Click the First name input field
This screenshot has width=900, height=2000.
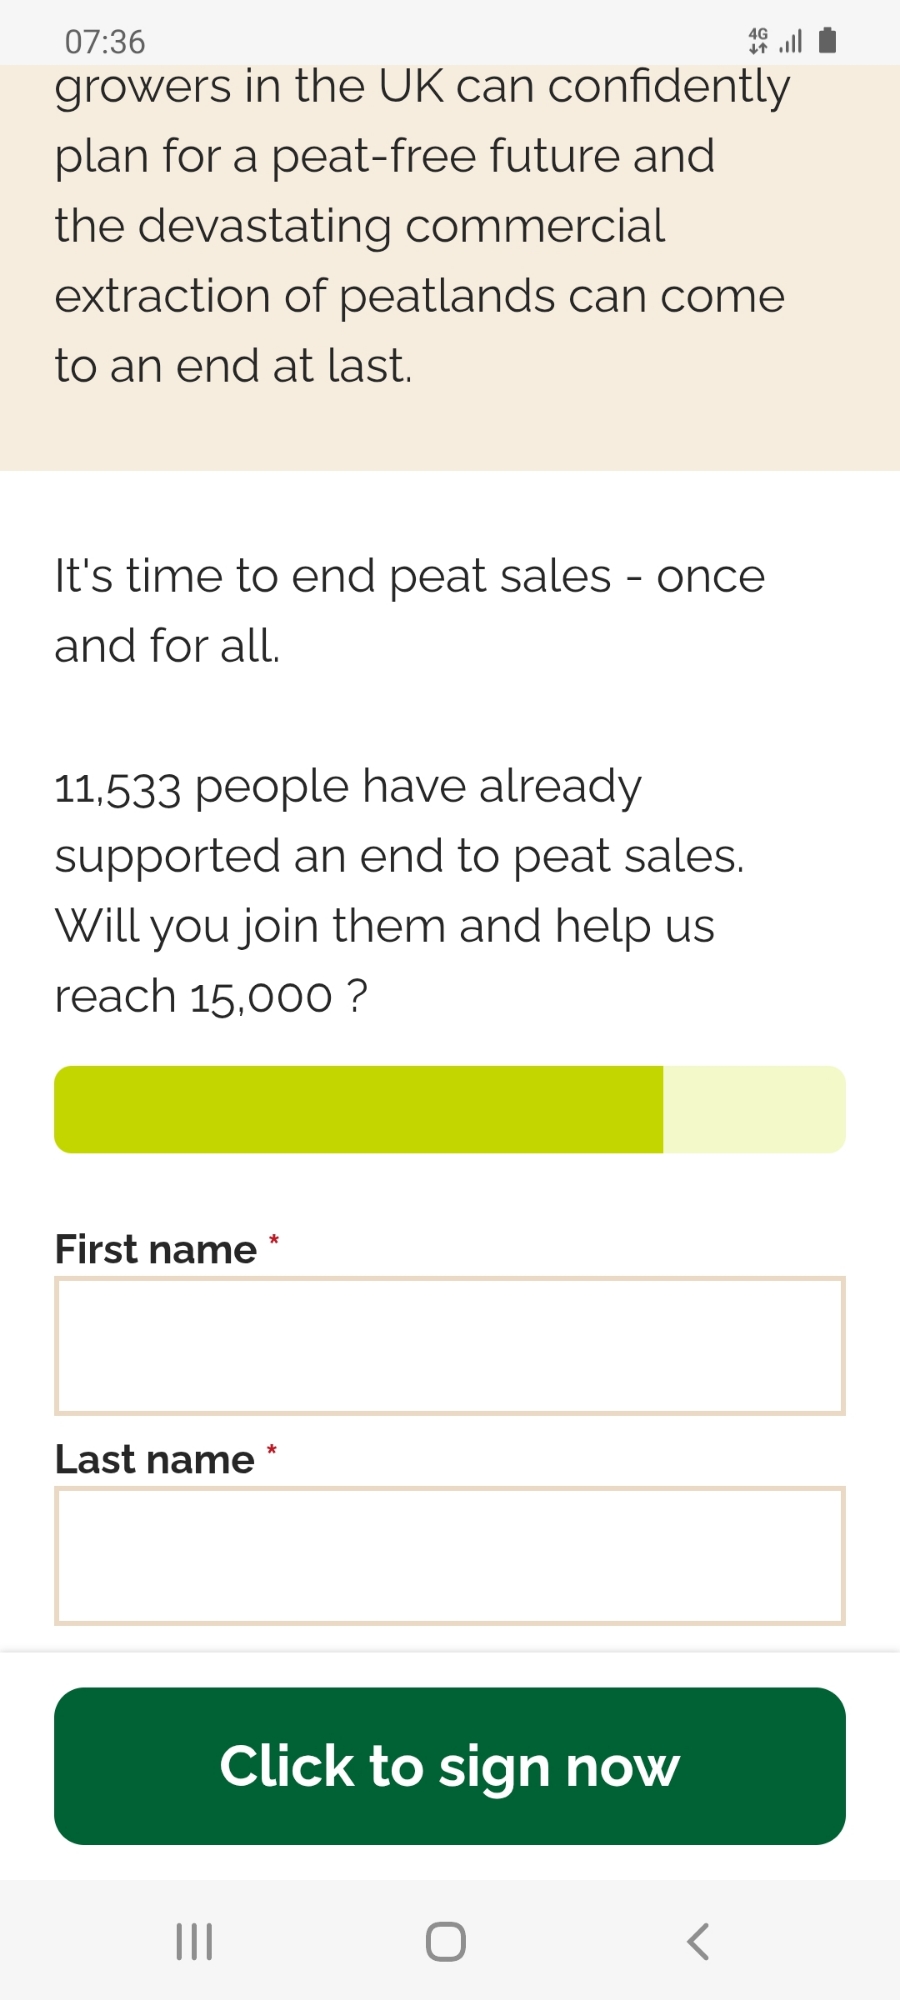click(450, 1345)
